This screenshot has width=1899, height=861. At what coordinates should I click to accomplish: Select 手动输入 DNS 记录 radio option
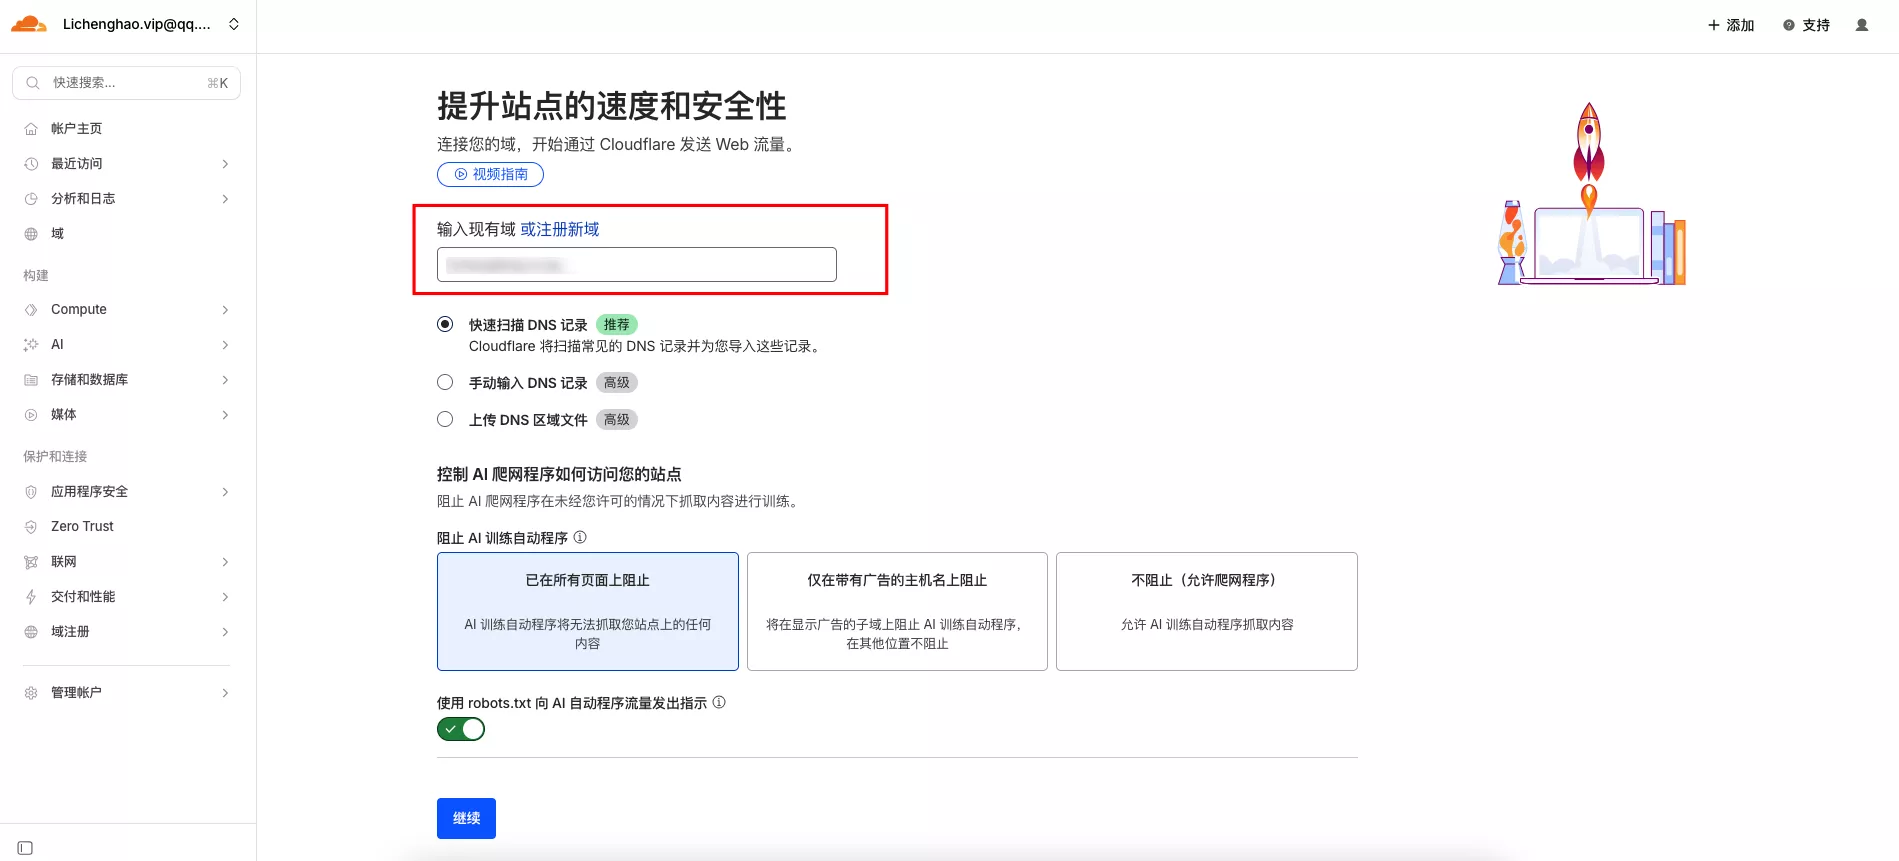(x=445, y=383)
